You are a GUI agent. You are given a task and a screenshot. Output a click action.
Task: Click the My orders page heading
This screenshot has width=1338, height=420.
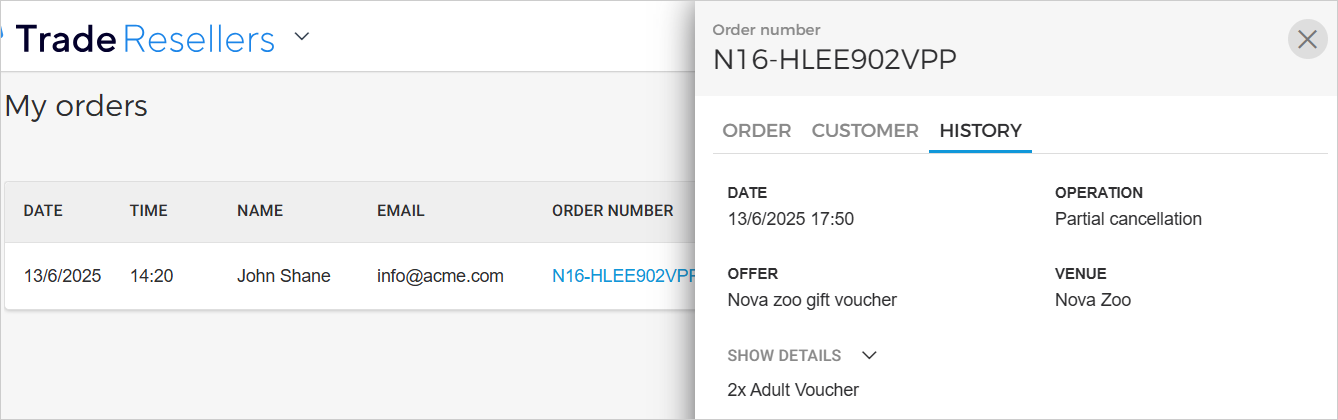click(x=76, y=106)
